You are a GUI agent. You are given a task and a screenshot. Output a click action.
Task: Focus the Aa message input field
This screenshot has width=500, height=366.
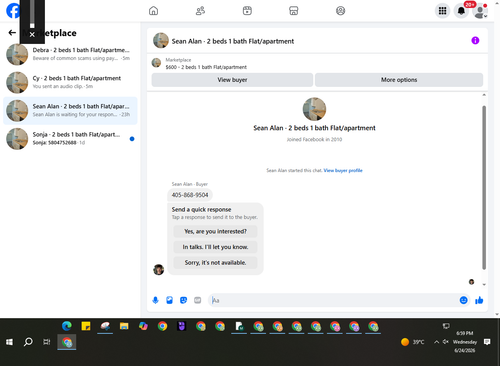point(333,300)
